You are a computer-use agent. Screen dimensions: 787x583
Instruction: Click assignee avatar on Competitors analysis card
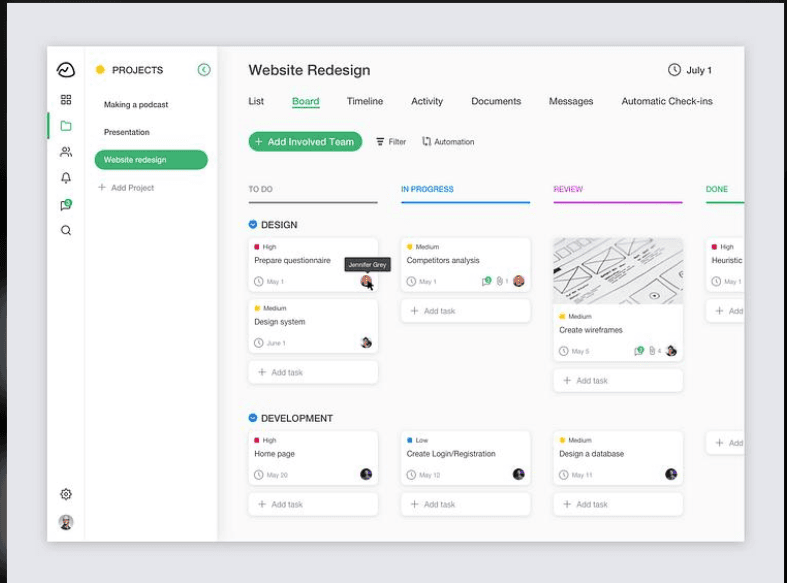pos(519,281)
